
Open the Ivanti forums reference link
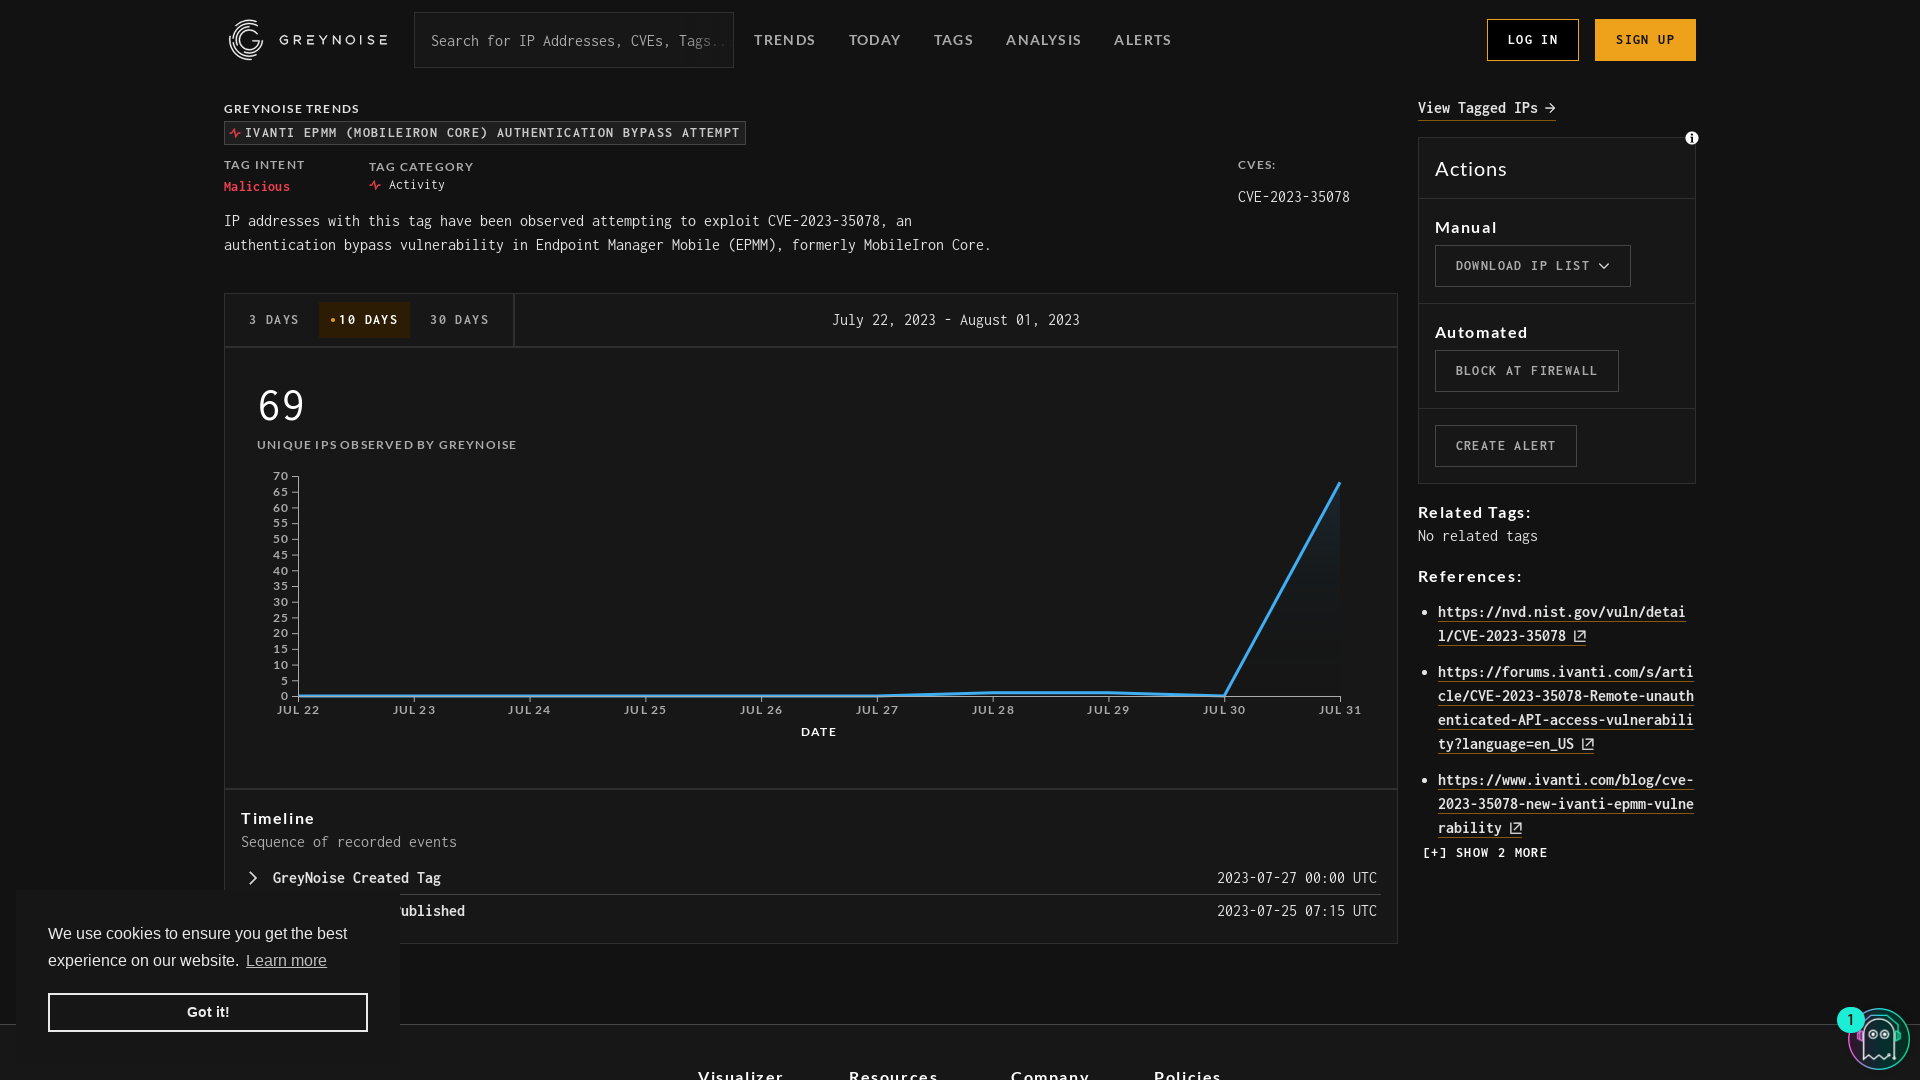(x=1565, y=708)
